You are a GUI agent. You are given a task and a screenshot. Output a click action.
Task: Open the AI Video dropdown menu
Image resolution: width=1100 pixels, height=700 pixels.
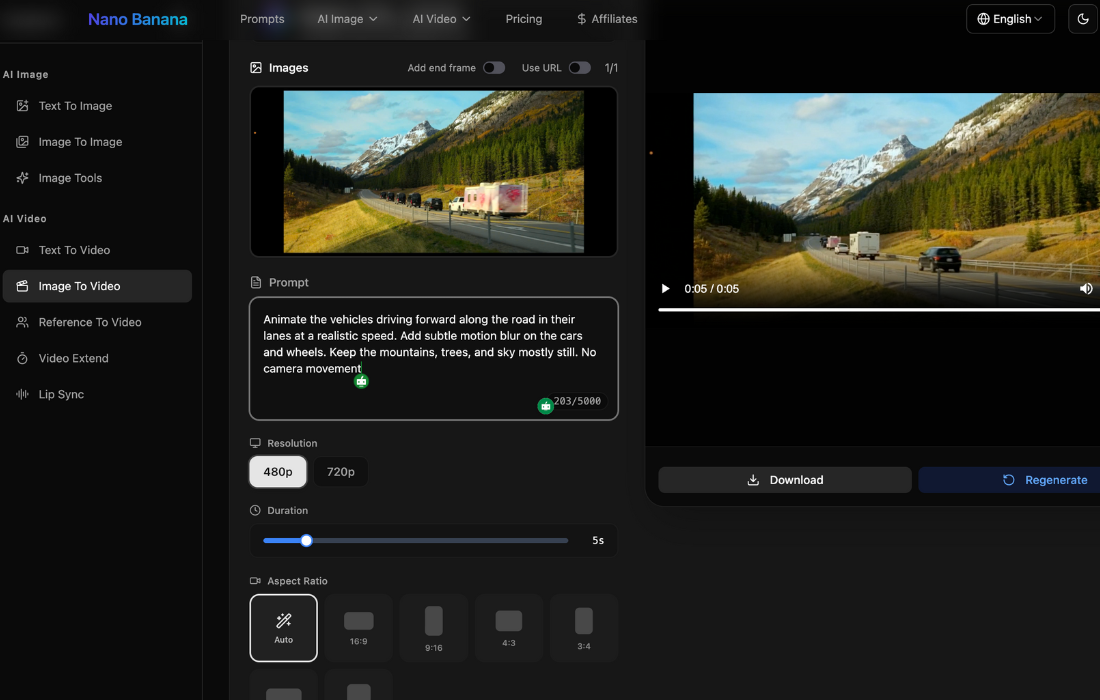click(x=441, y=19)
